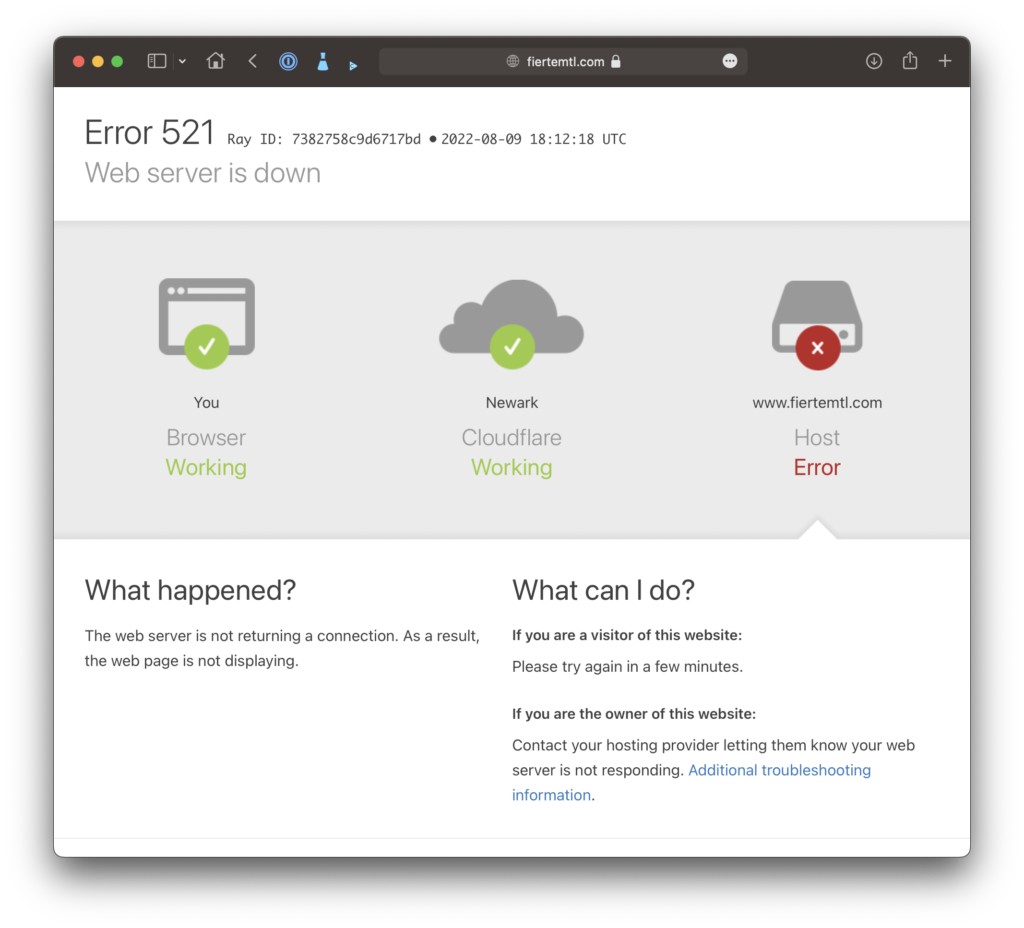This screenshot has height=928, width=1024.
Task: Go to the home page icon
Action: [216, 61]
